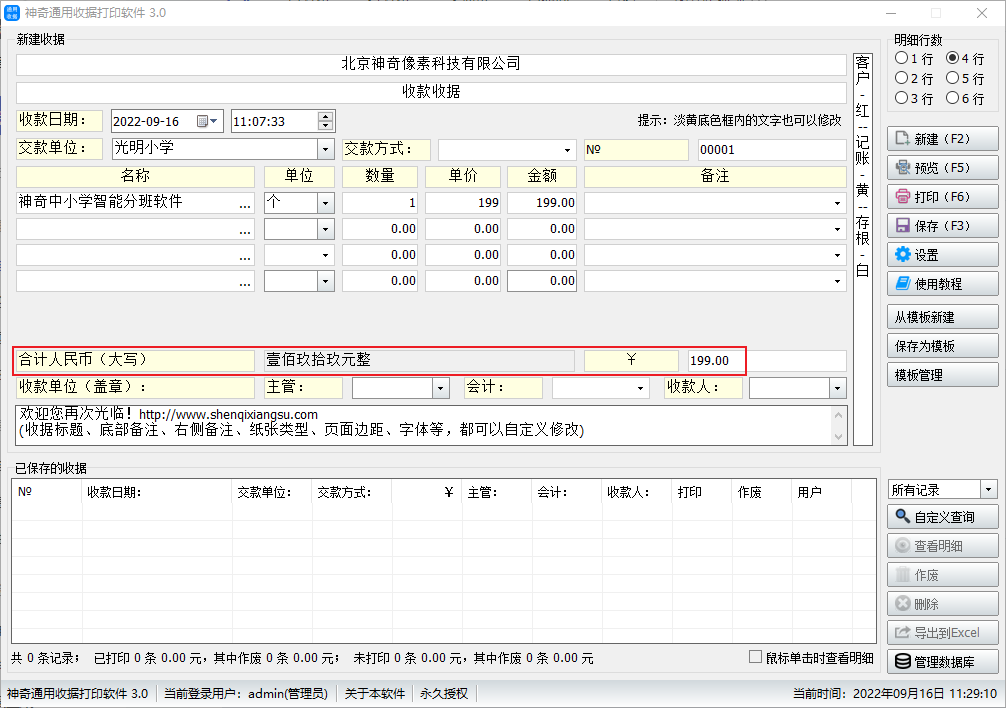Click the 打印 (F6) printer icon button
The image size is (1006, 708).
[x=942, y=197]
